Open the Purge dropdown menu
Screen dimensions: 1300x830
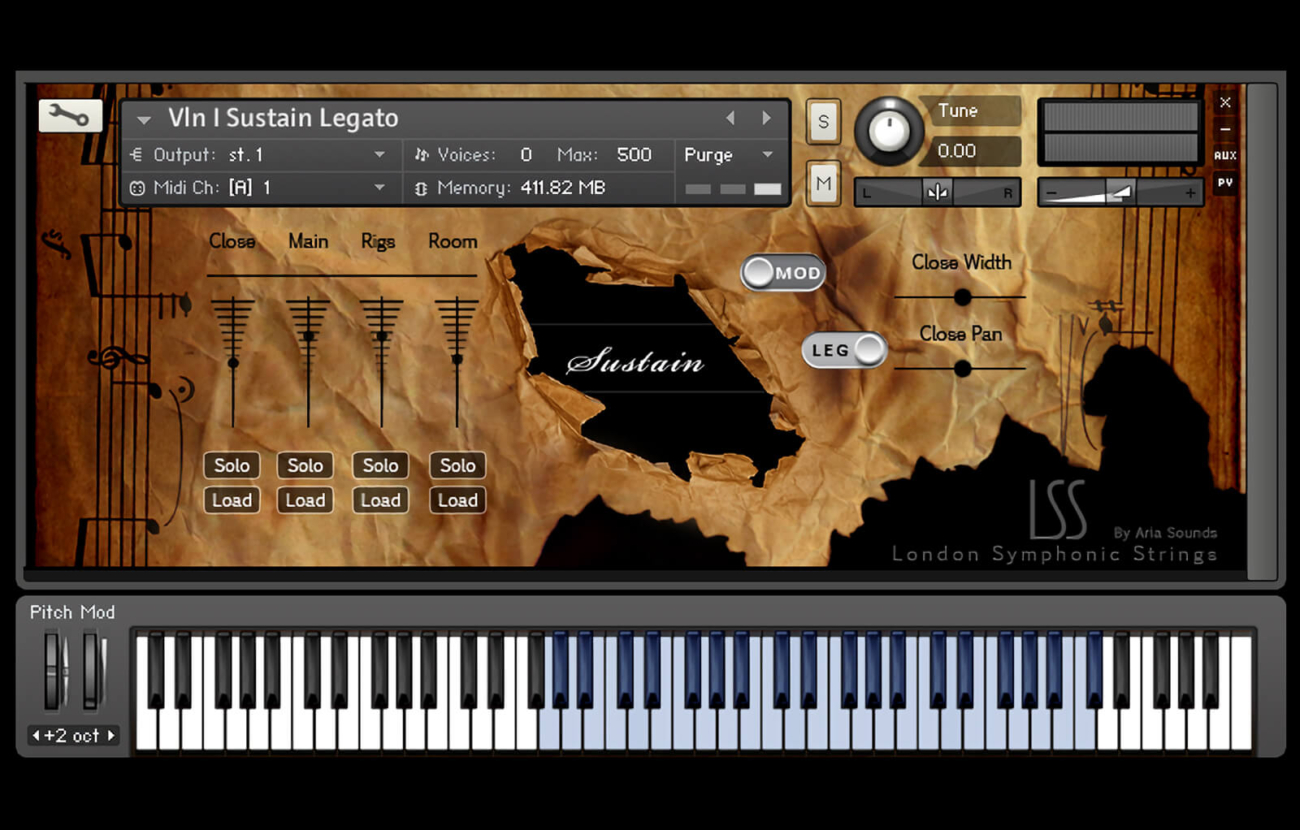[x=767, y=155]
